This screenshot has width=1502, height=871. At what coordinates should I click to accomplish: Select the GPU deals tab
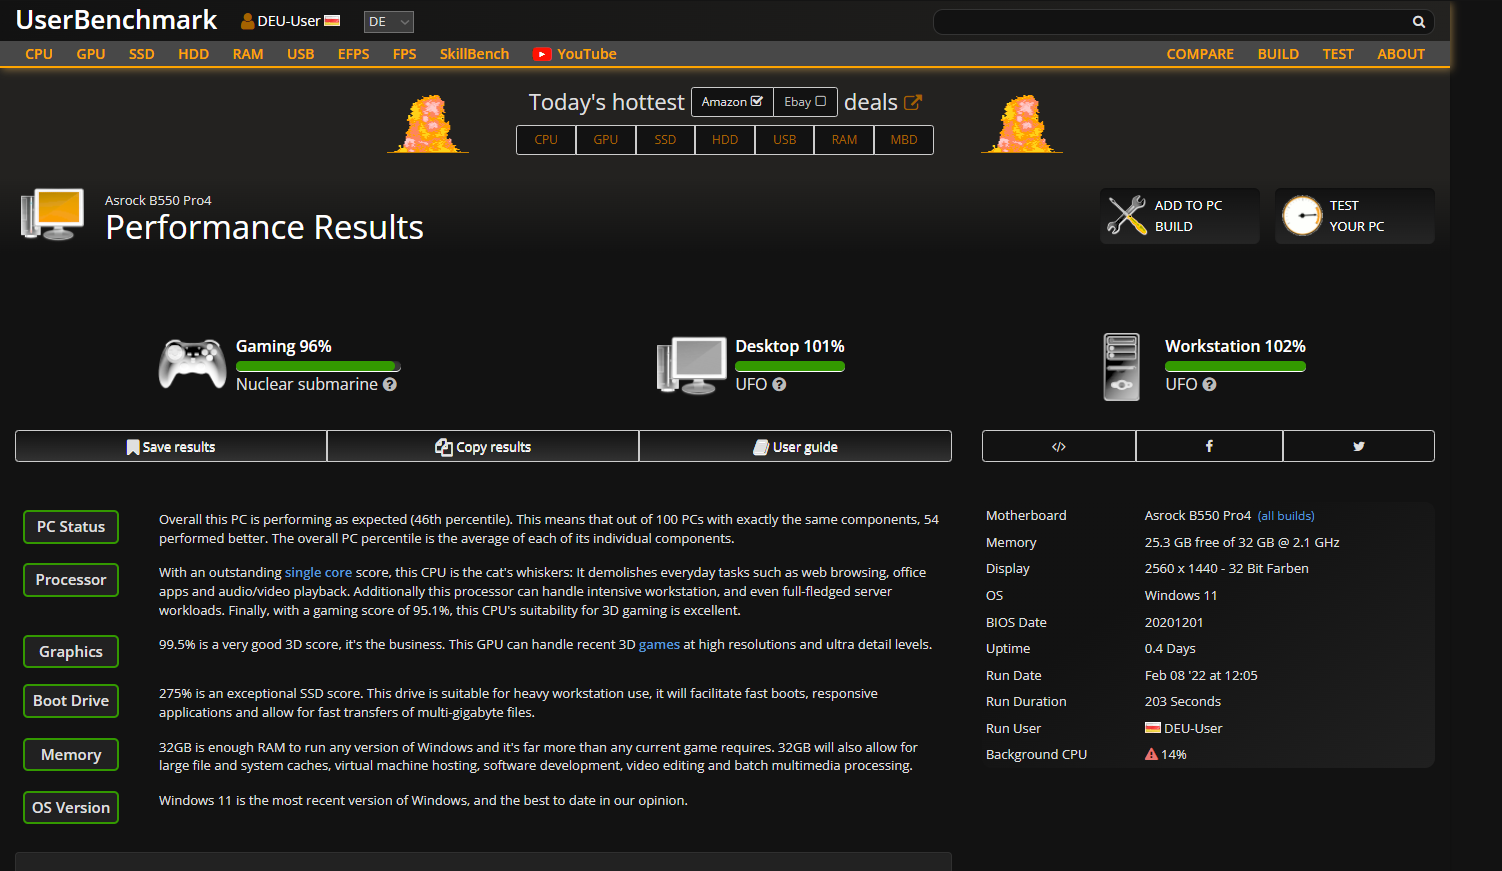606,140
